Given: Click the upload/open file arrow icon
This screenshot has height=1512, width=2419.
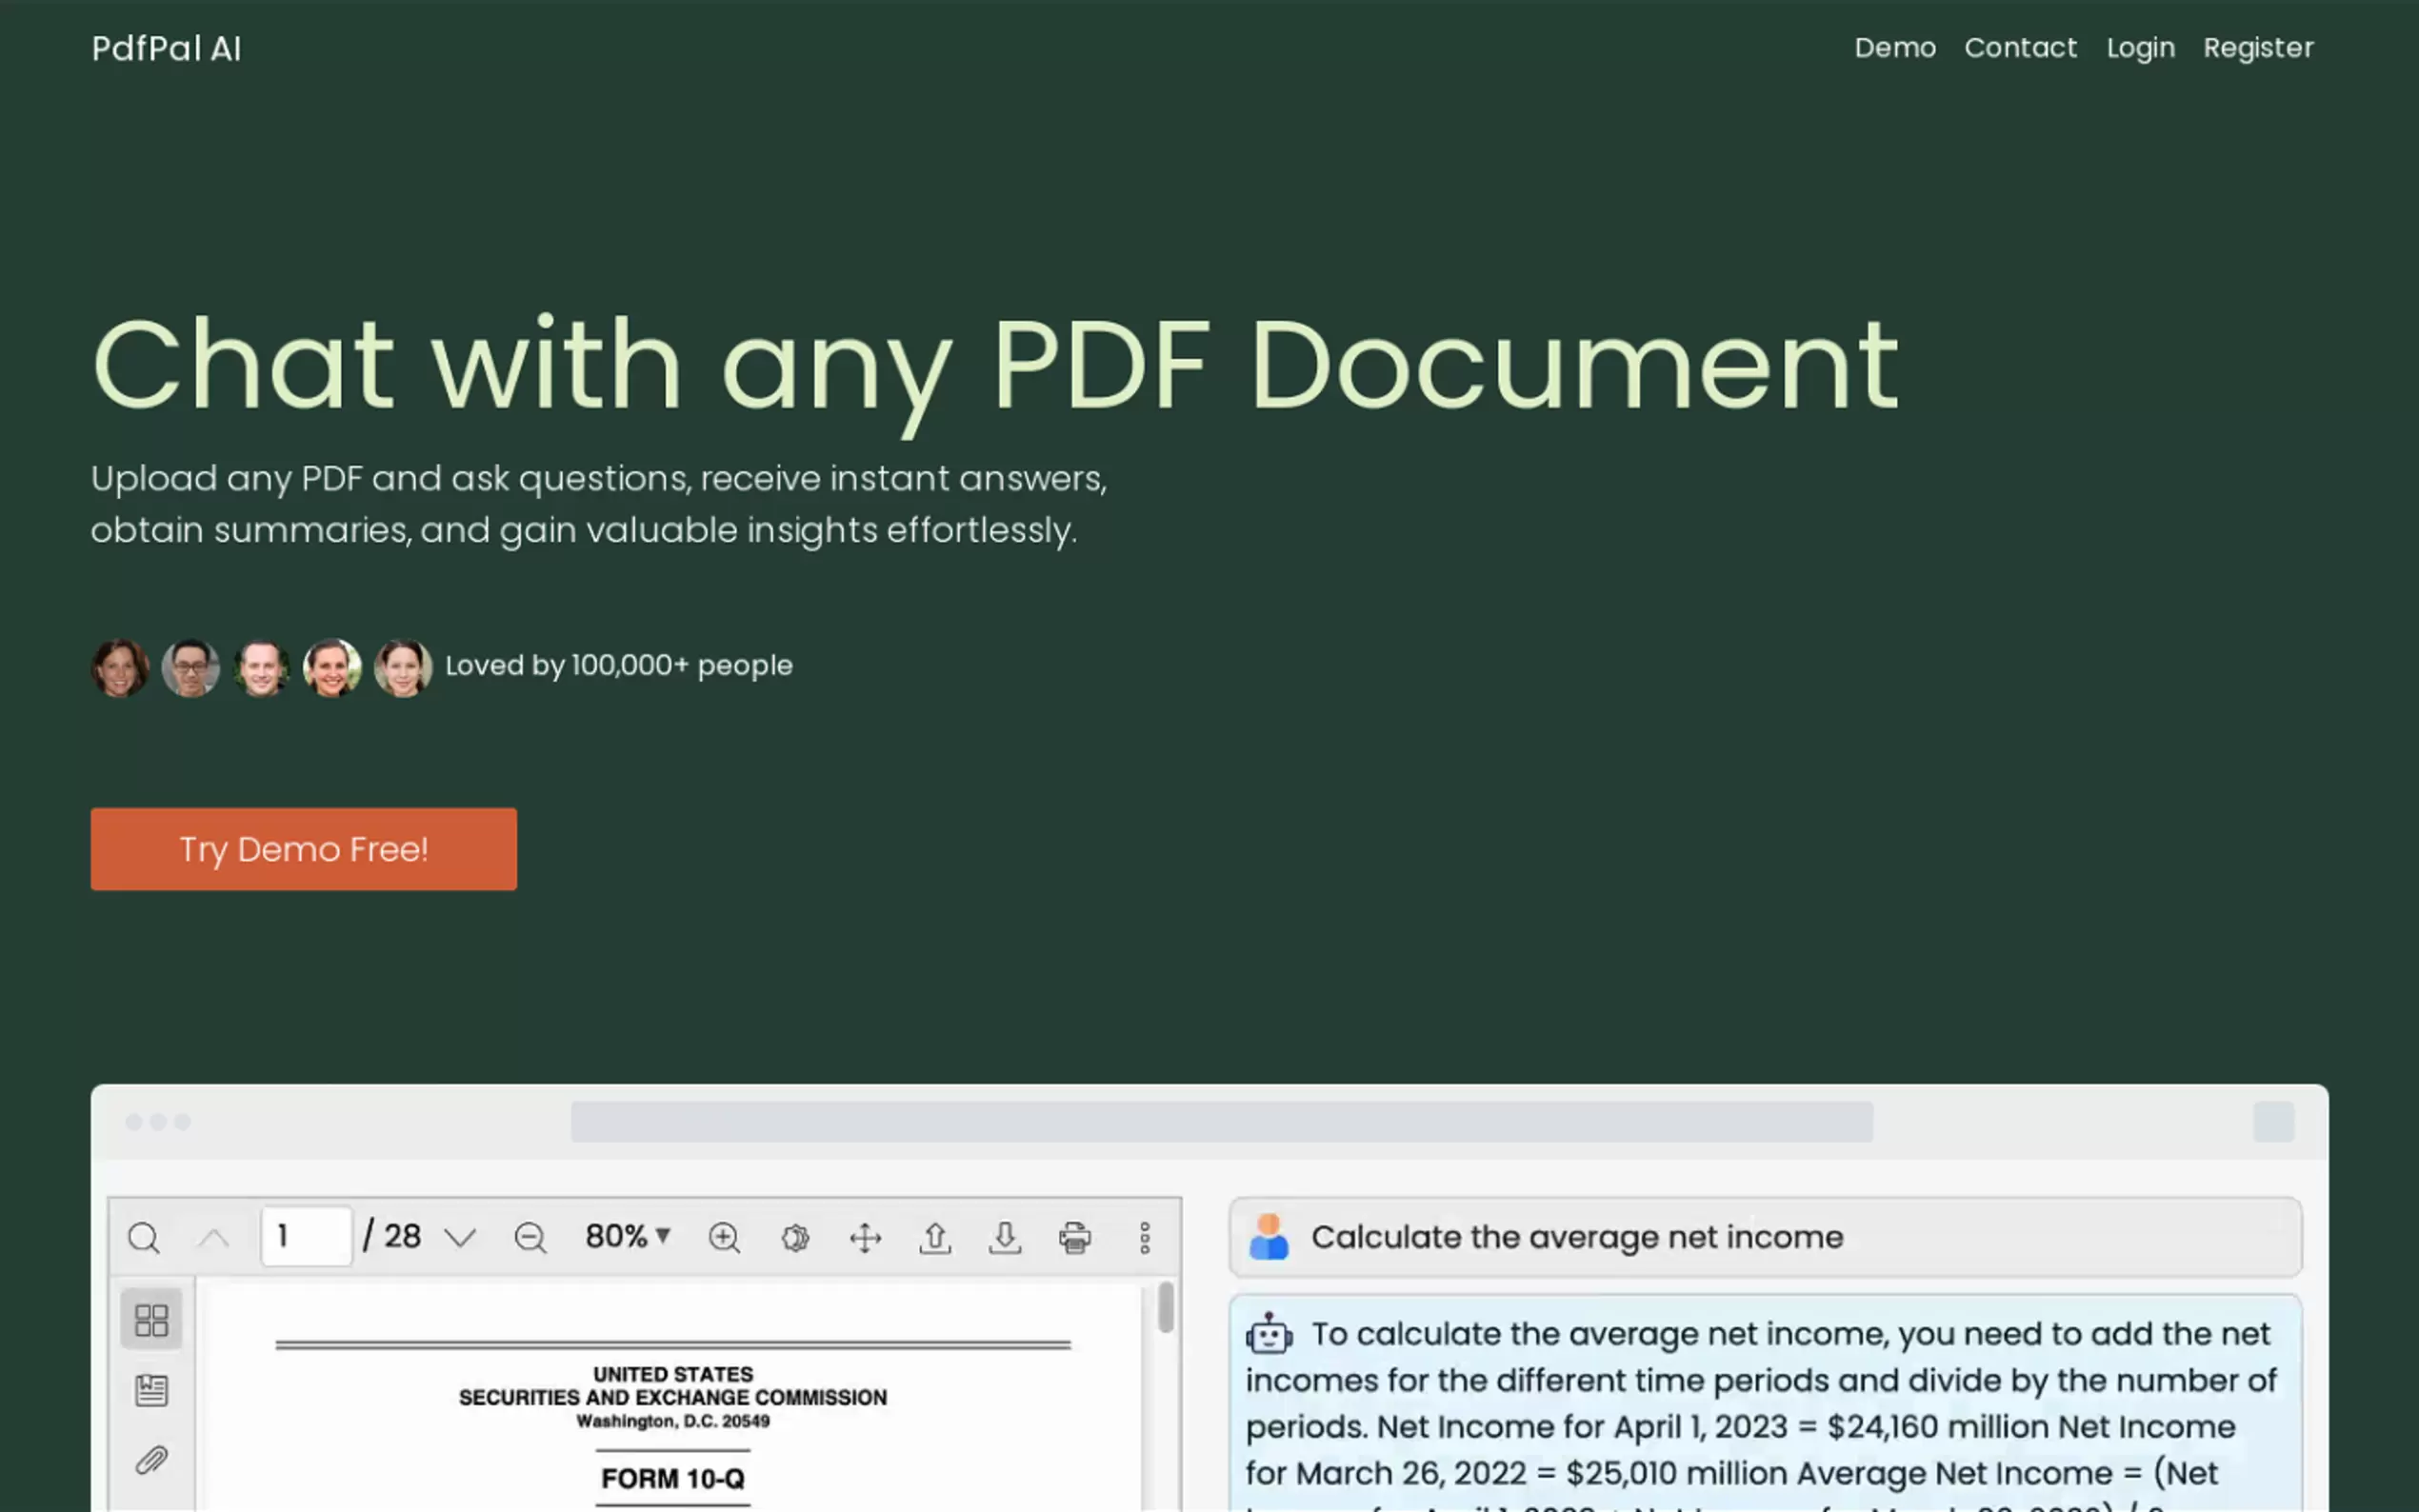Looking at the screenshot, I should (x=935, y=1238).
